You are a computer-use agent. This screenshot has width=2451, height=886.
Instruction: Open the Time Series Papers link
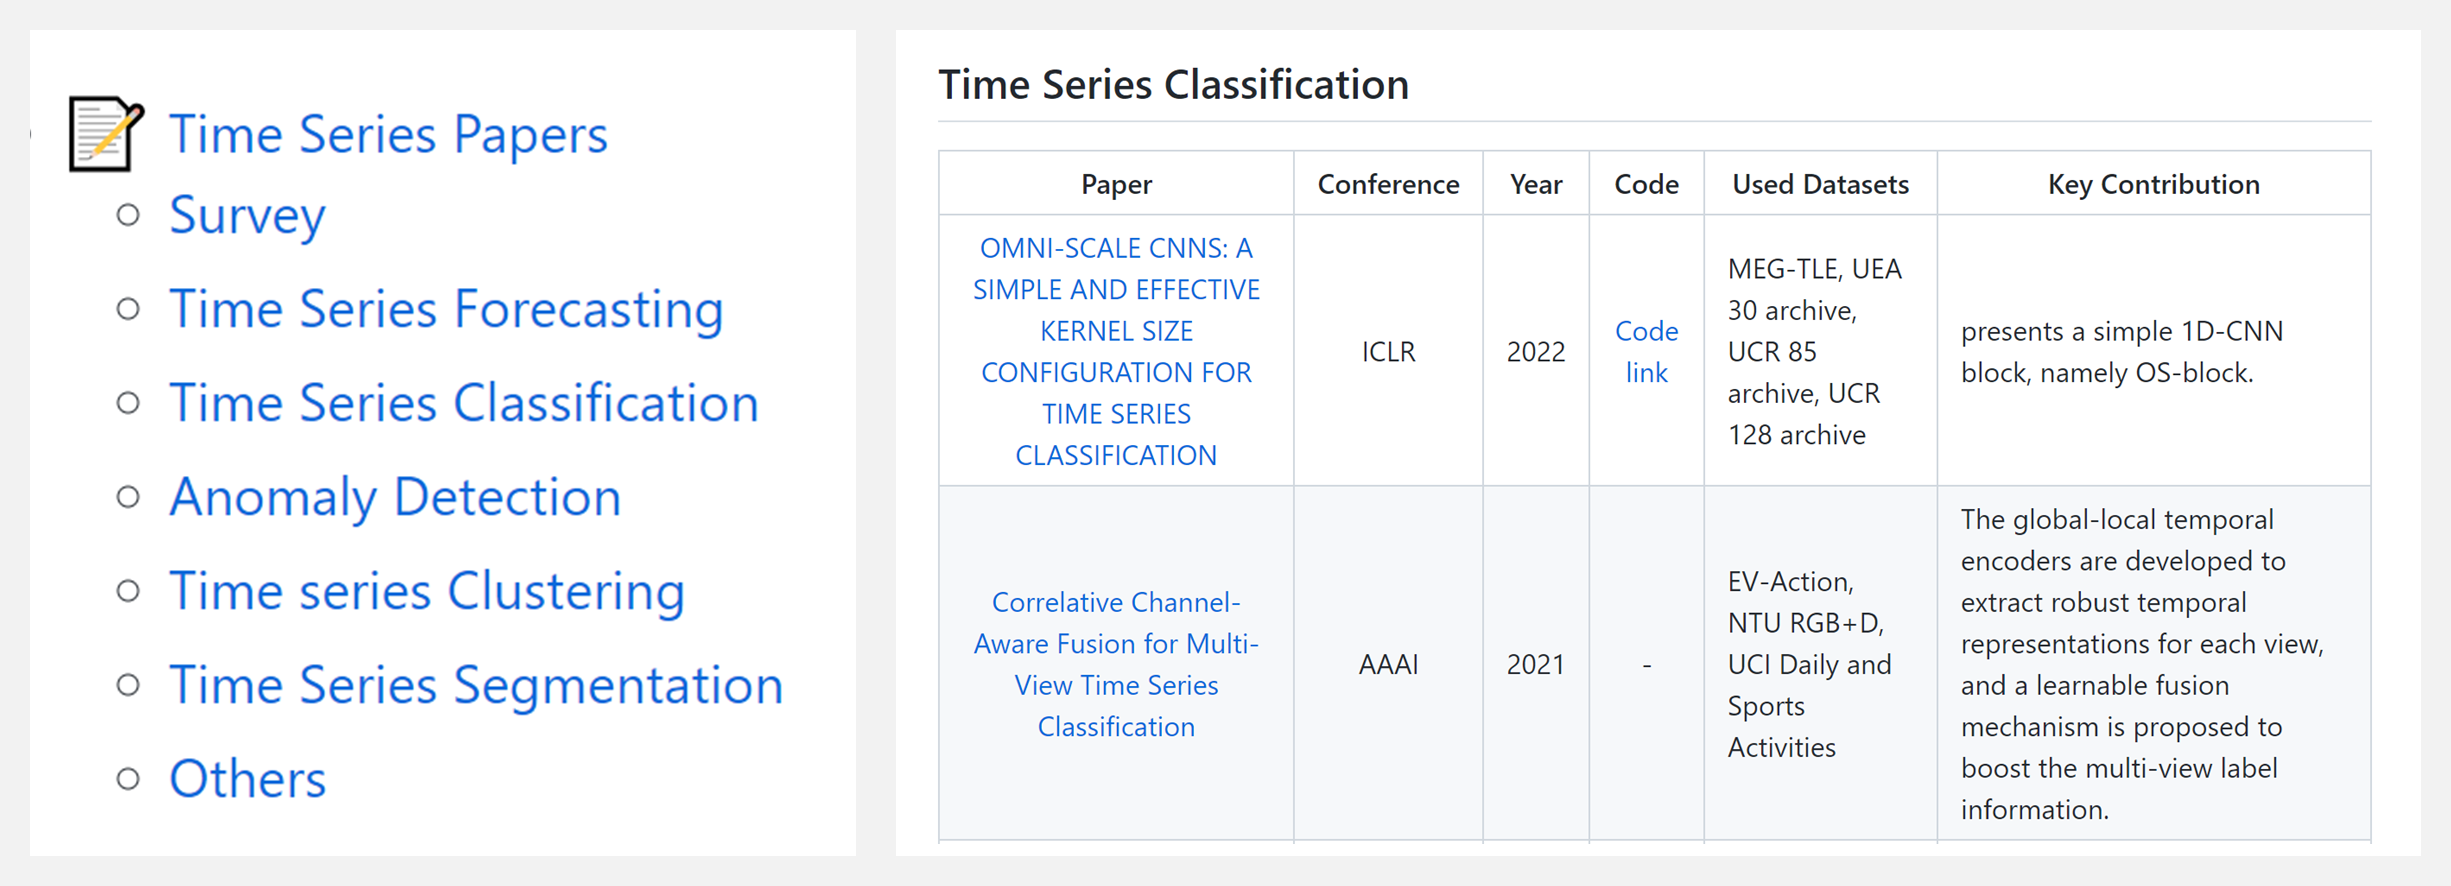[x=388, y=134]
